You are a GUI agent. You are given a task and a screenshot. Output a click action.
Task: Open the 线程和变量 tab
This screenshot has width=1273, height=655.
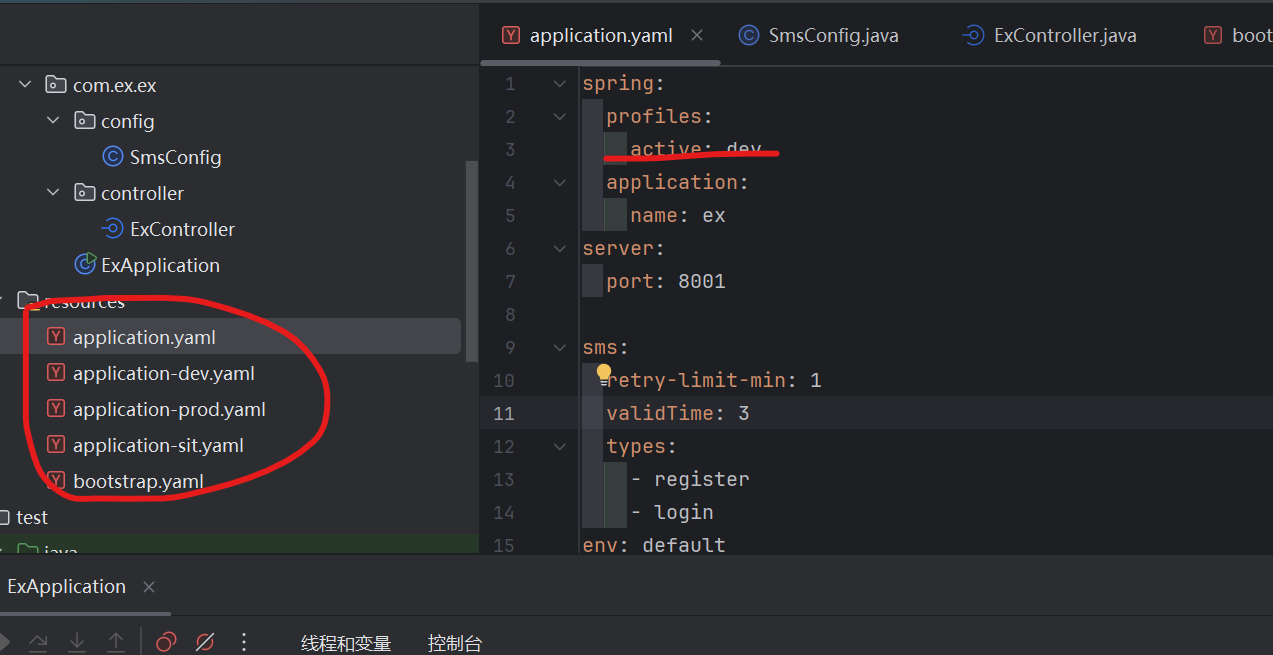coord(346,643)
